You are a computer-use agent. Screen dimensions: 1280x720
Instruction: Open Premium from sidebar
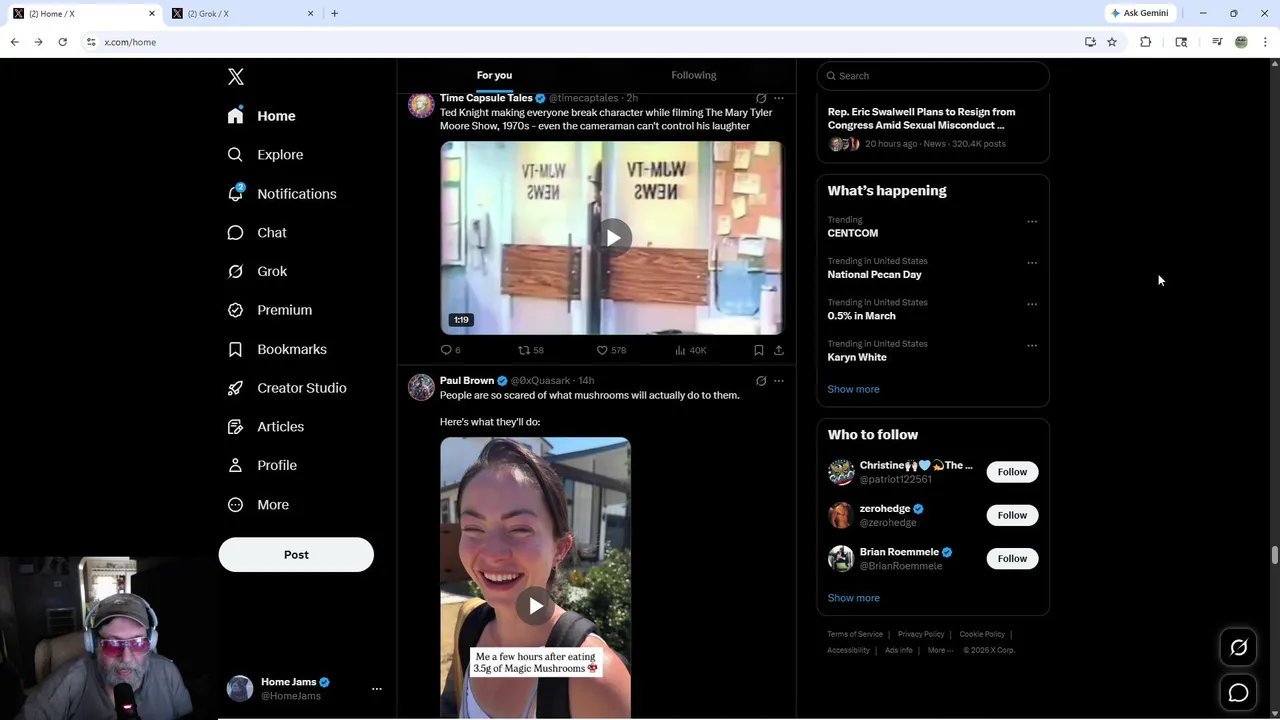point(270,310)
